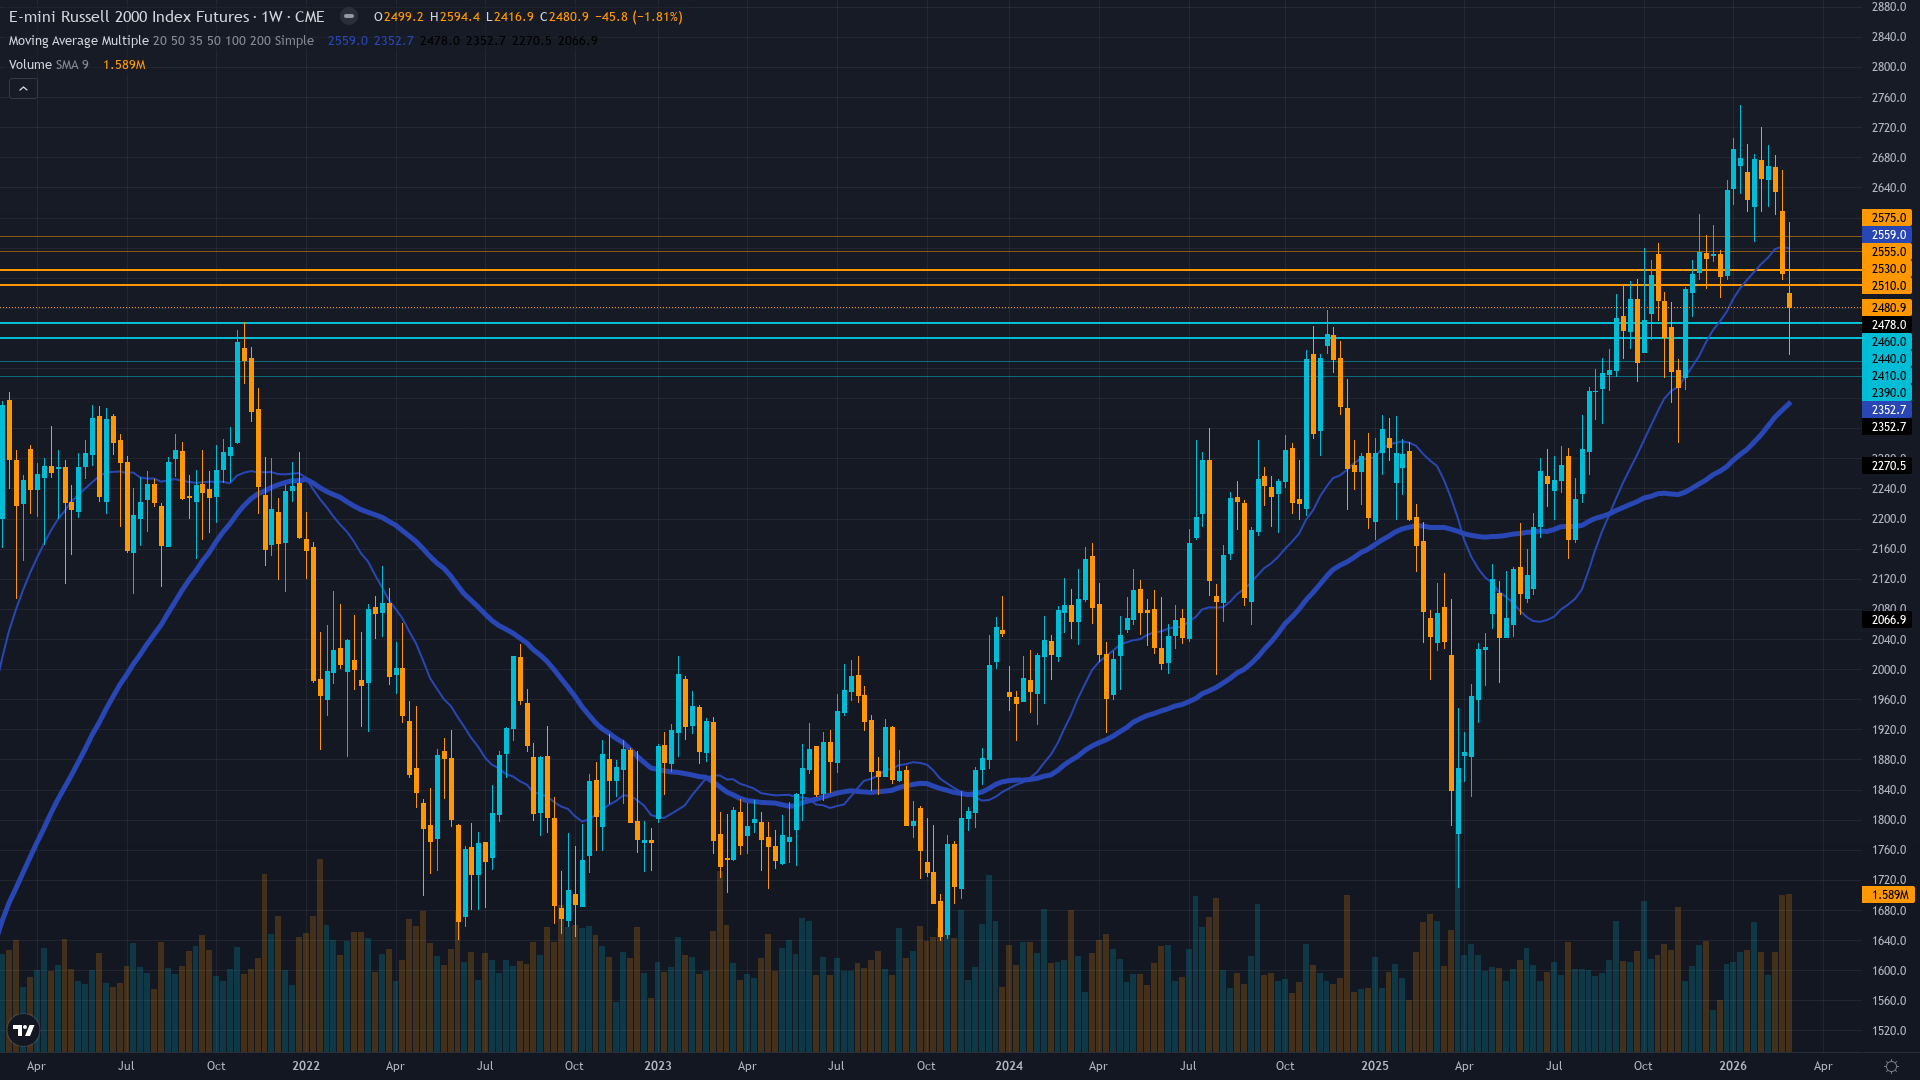Click the 2023 label on time axis
This screenshot has height=1080, width=1920.
(x=658, y=1066)
